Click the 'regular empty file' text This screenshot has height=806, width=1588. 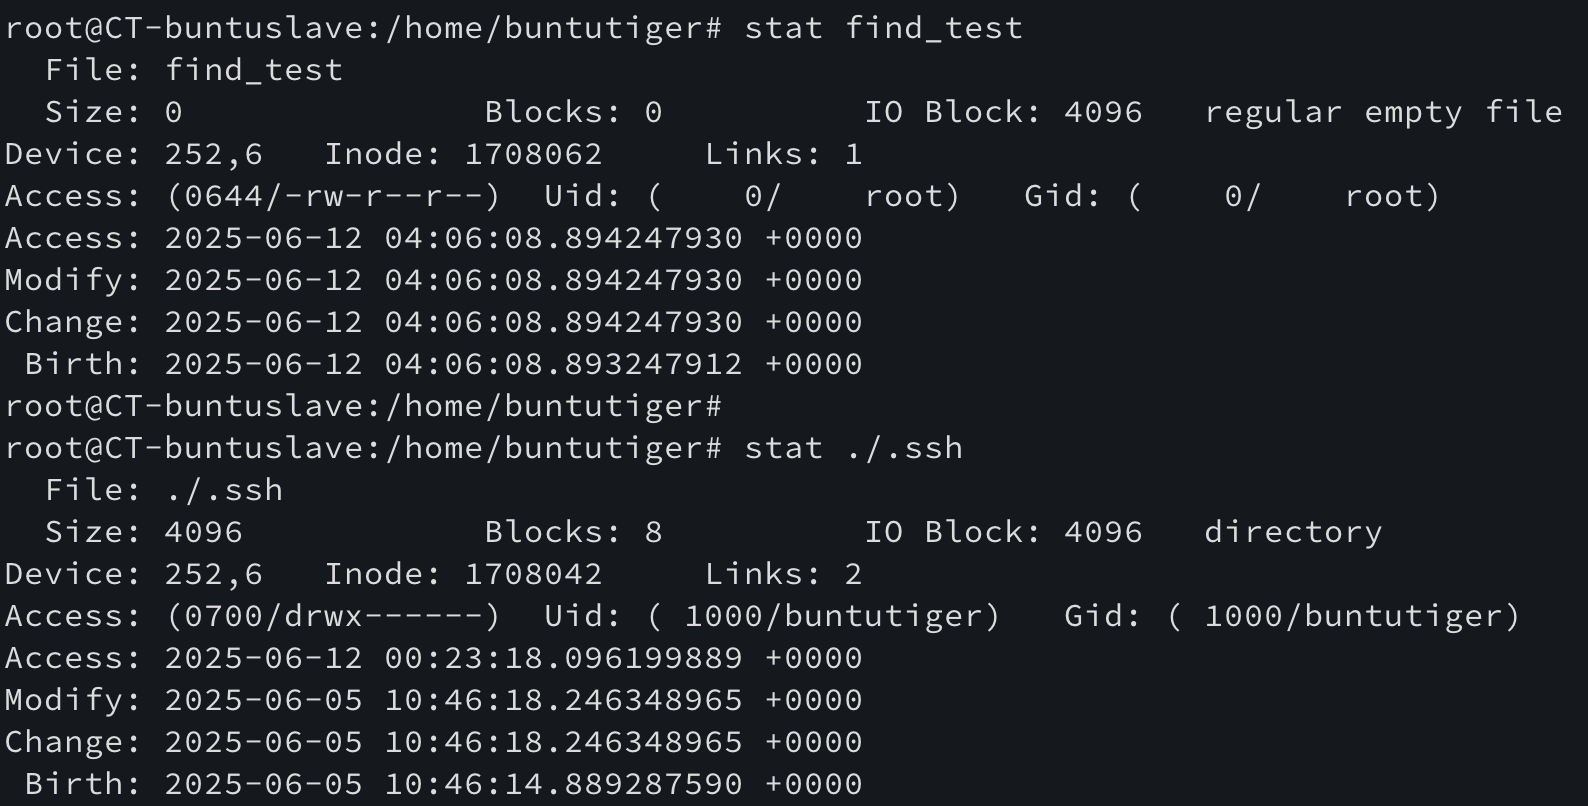point(1382,112)
